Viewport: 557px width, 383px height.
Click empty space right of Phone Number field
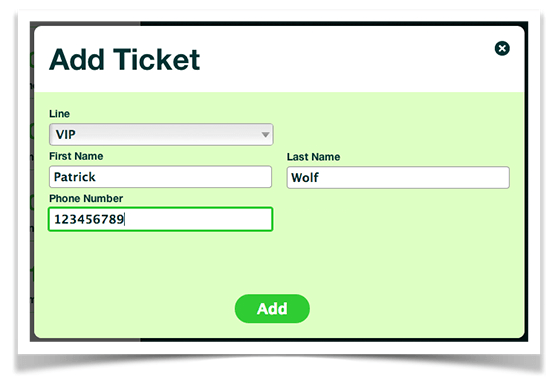398,219
